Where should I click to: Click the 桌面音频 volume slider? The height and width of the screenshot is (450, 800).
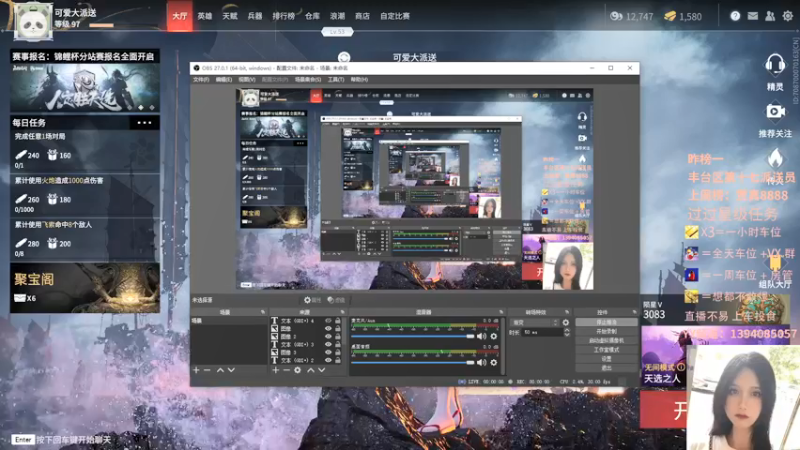pos(412,362)
